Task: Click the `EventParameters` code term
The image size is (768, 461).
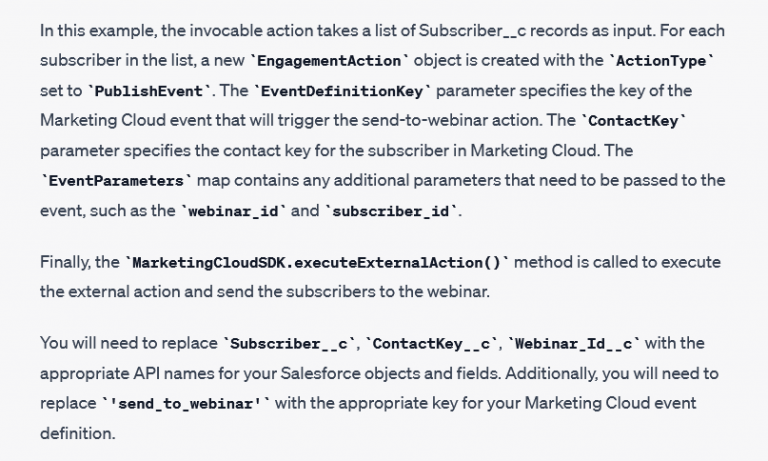Action: [102, 180]
